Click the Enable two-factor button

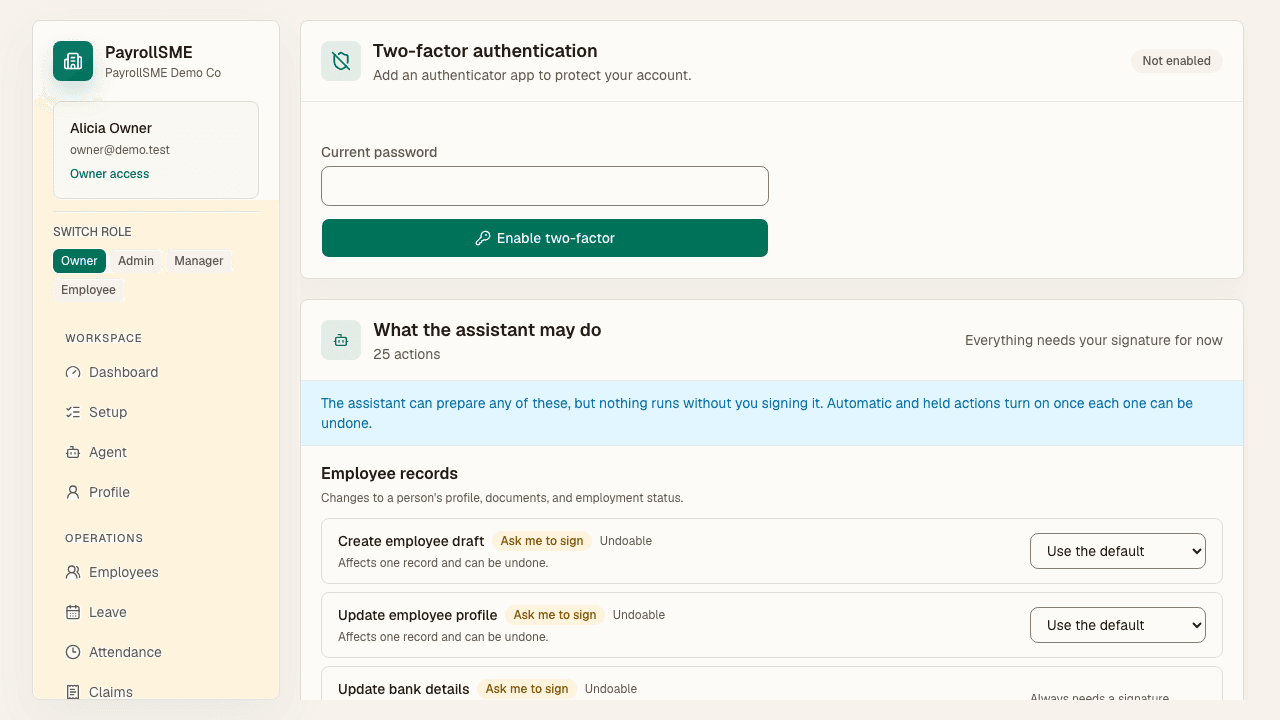click(545, 238)
